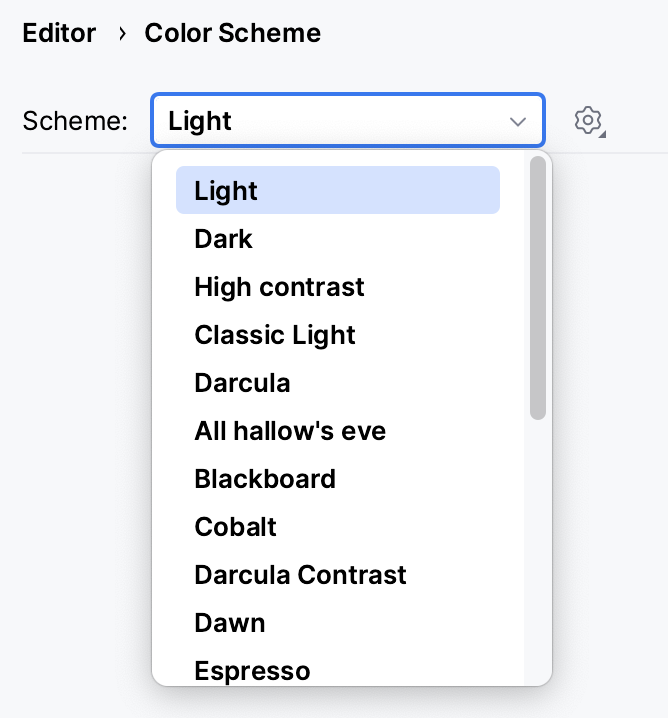Select the Dawn scheme

230,623
